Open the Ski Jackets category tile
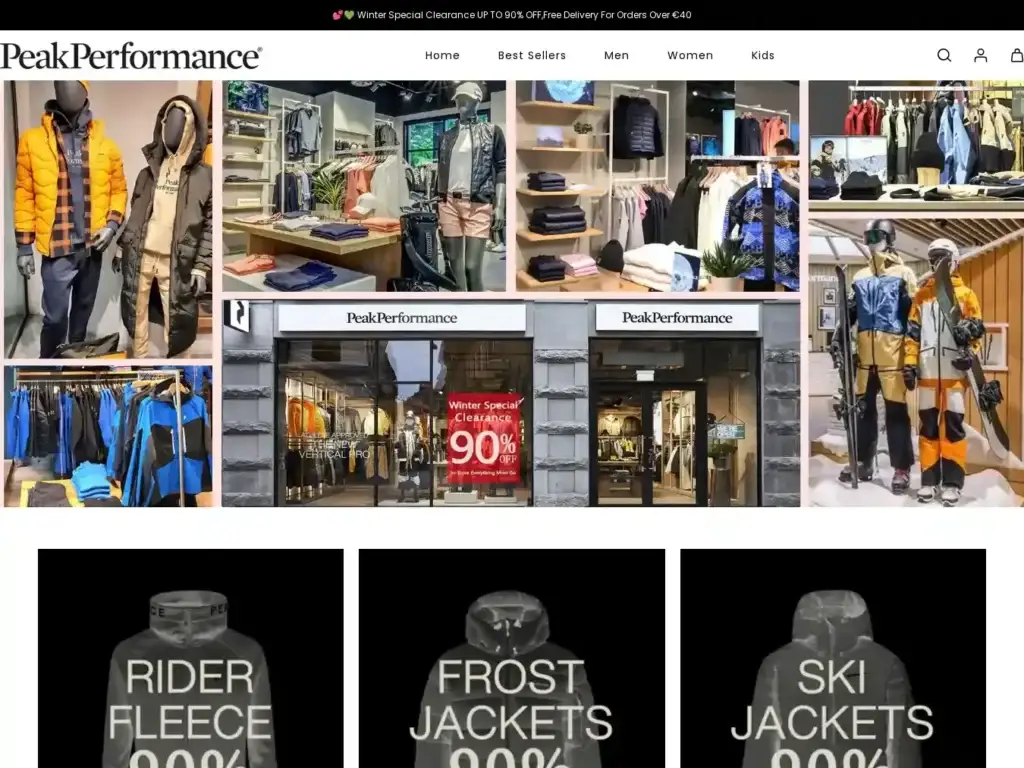 pos(832,658)
